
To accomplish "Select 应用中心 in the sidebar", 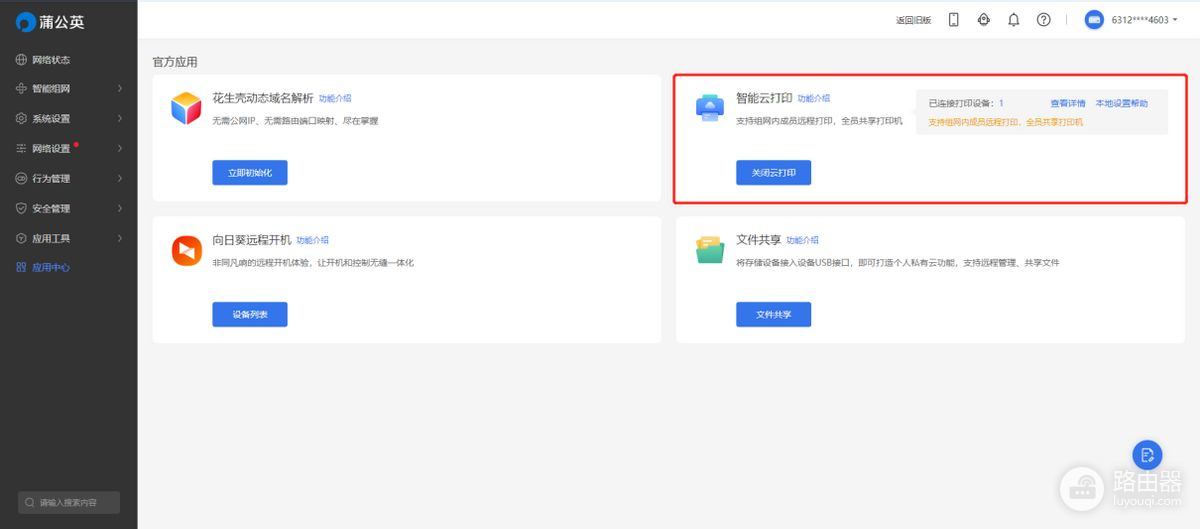I will [x=50, y=268].
